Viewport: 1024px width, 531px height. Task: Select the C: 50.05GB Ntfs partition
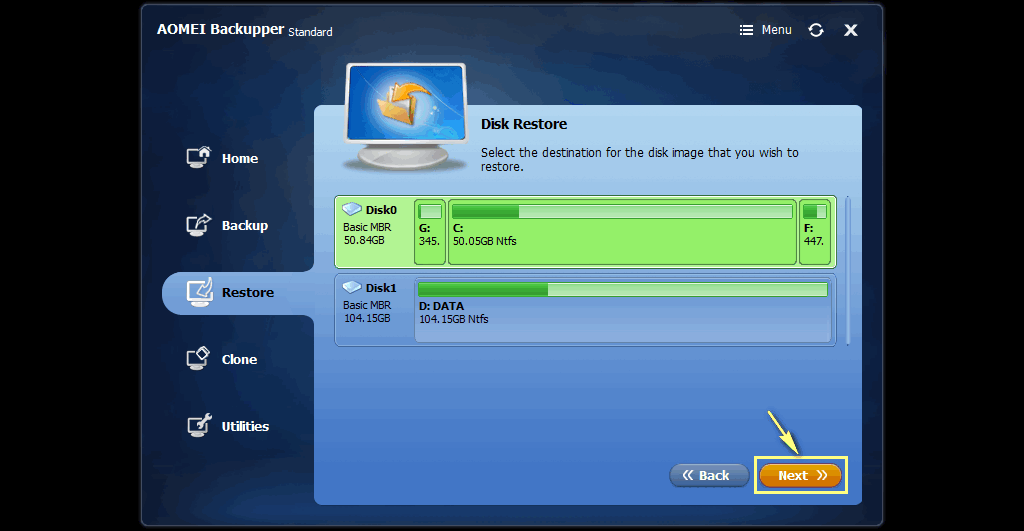tap(622, 232)
